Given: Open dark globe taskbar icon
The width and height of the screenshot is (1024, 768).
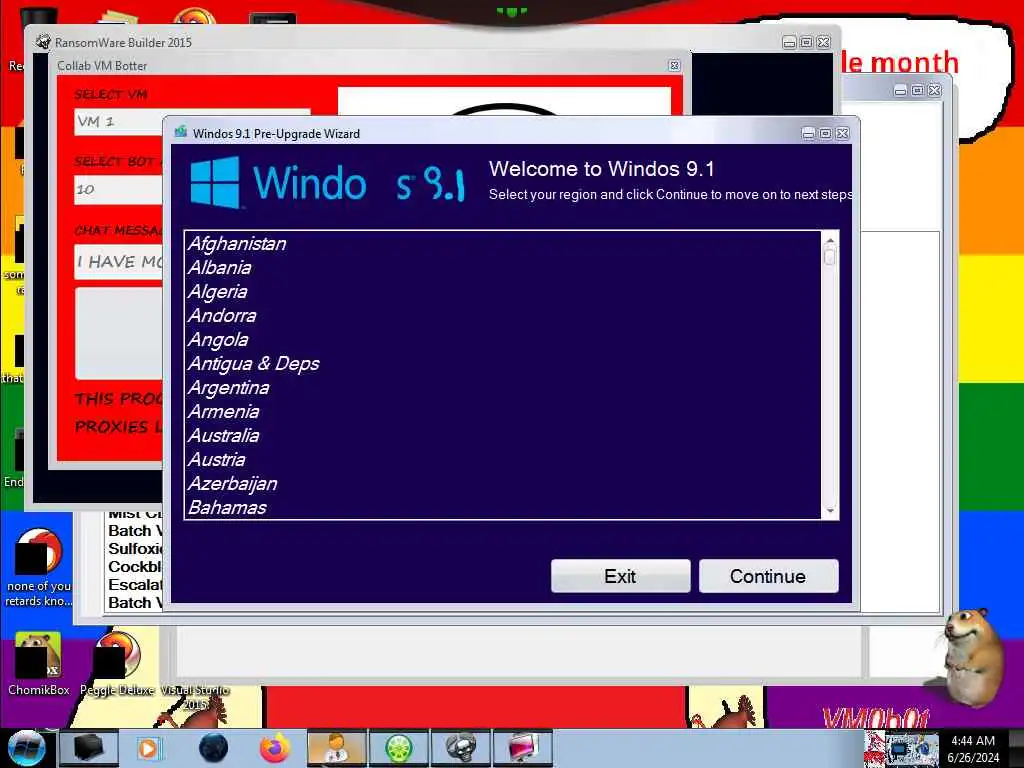Looking at the screenshot, I should (213, 748).
